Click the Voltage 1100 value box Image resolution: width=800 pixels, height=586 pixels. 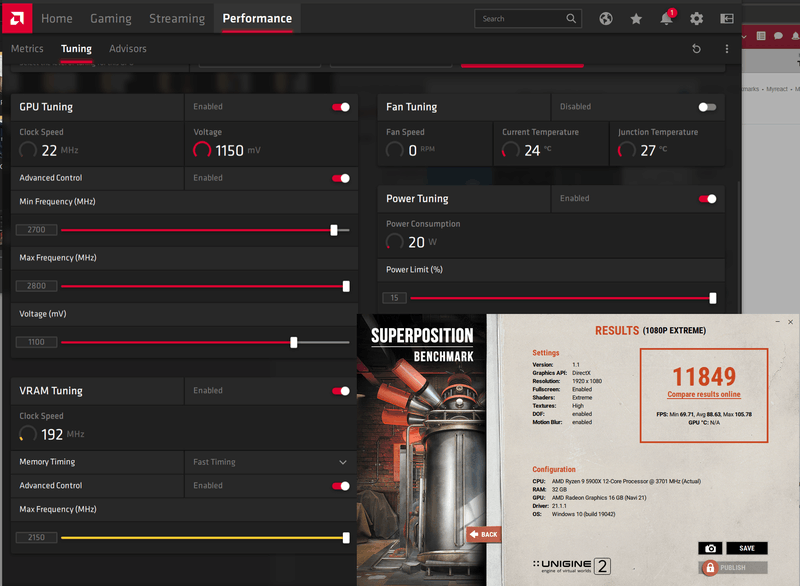(36, 342)
